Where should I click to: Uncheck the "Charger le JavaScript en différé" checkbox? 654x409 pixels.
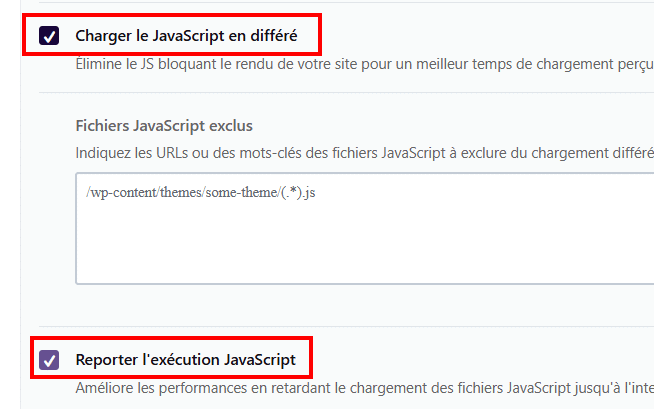tap(49, 36)
